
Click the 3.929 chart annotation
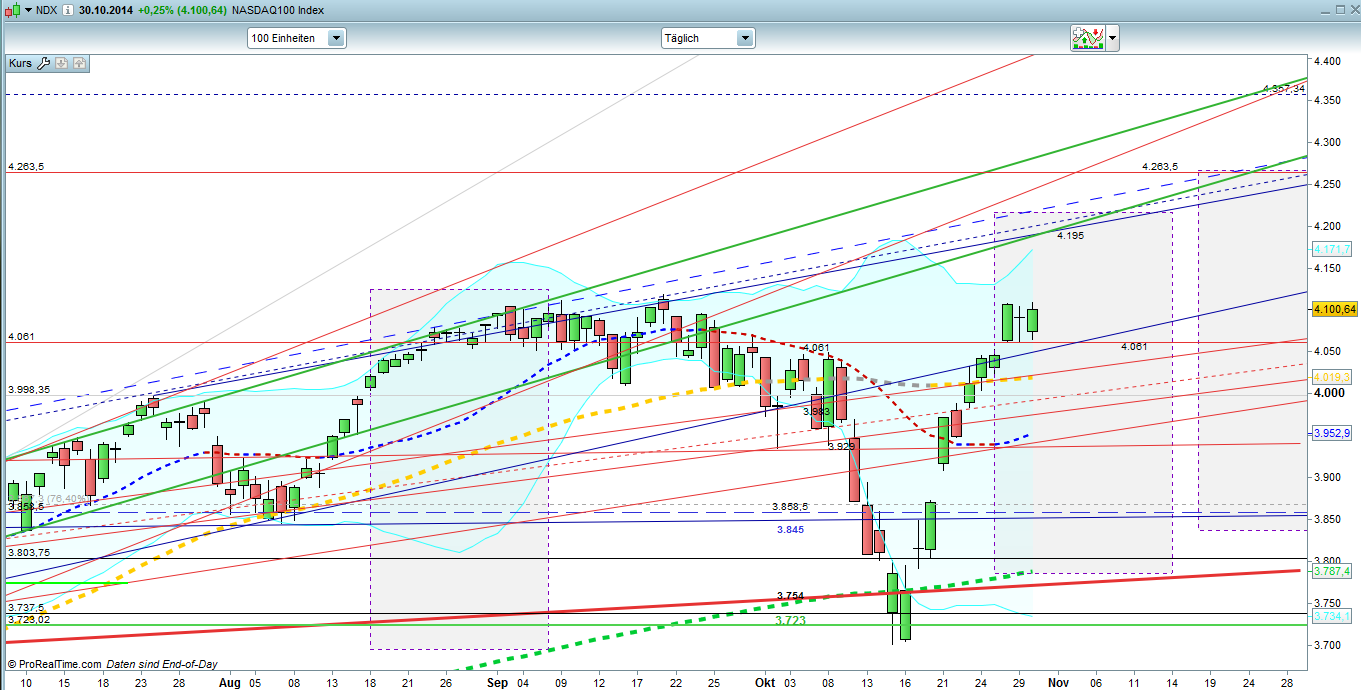pos(840,447)
